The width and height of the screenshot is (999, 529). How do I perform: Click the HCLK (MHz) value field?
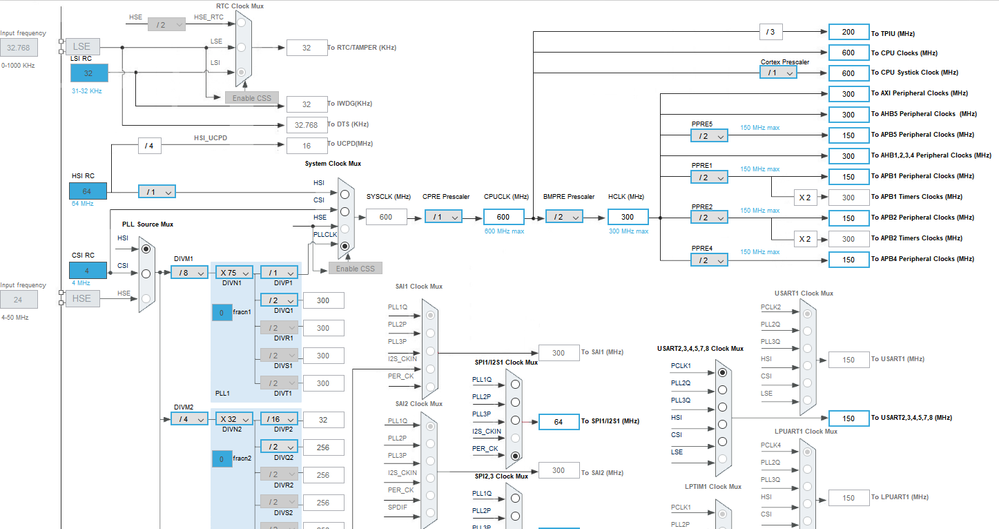[x=628, y=217]
